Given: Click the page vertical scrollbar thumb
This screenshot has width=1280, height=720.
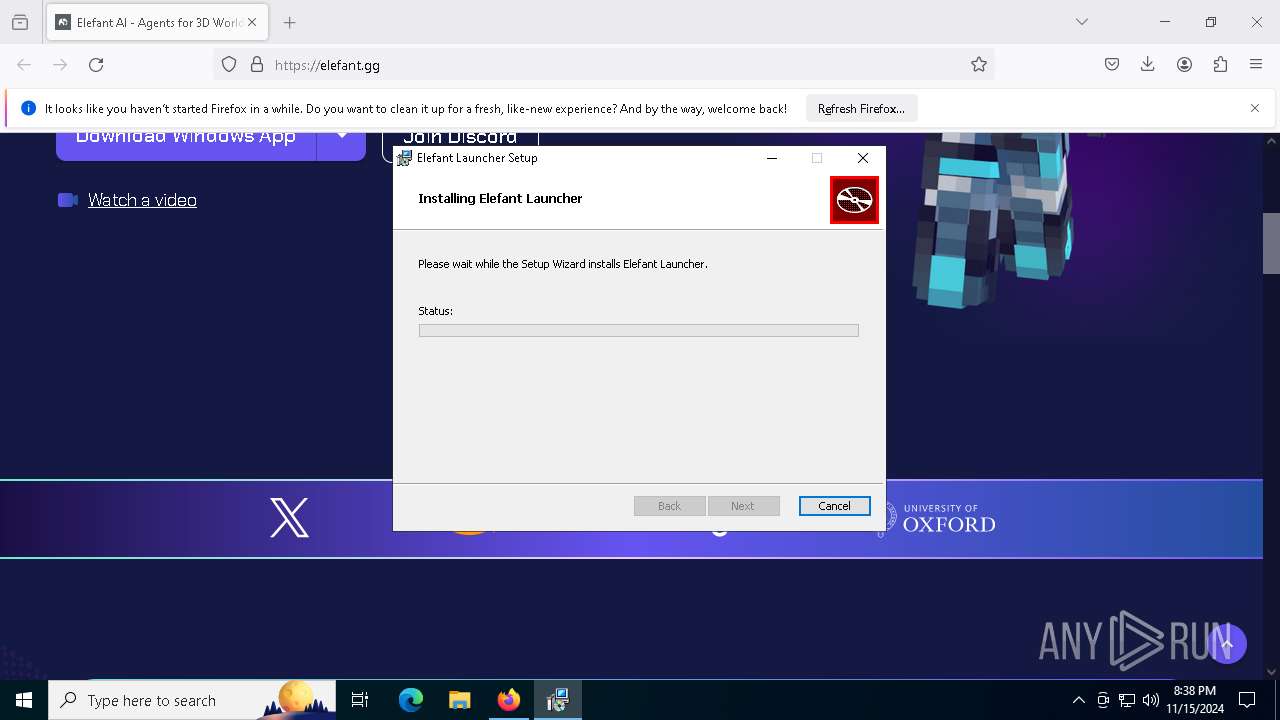Looking at the screenshot, I should click(x=1271, y=243).
